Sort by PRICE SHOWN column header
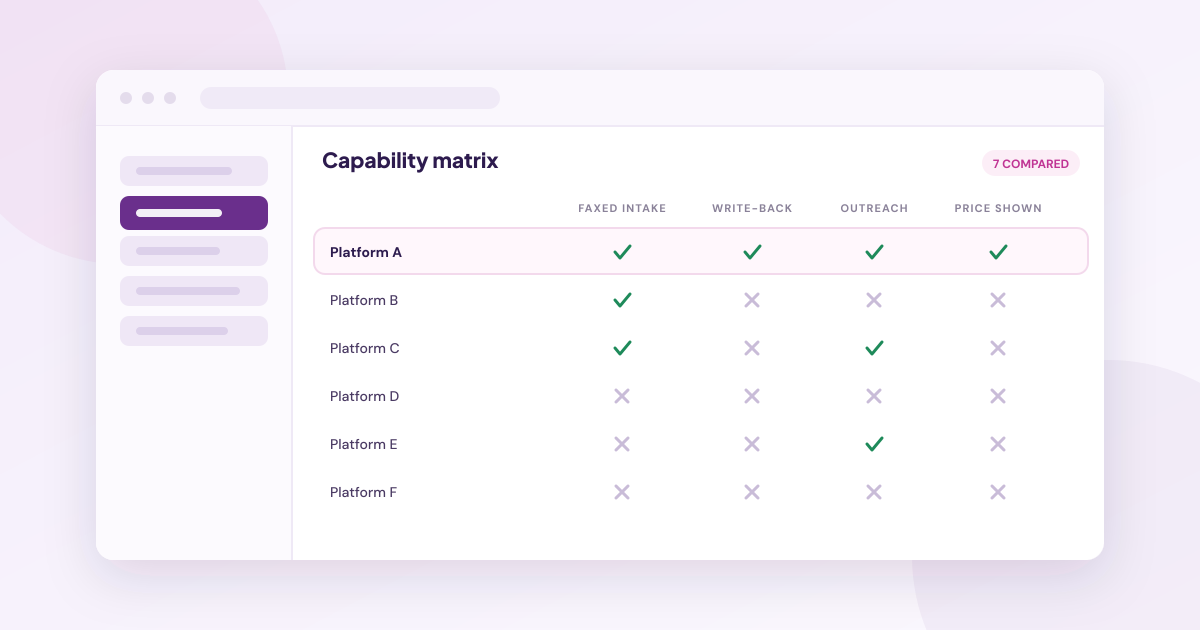This screenshot has width=1200, height=630. click(x=998, y=209)
